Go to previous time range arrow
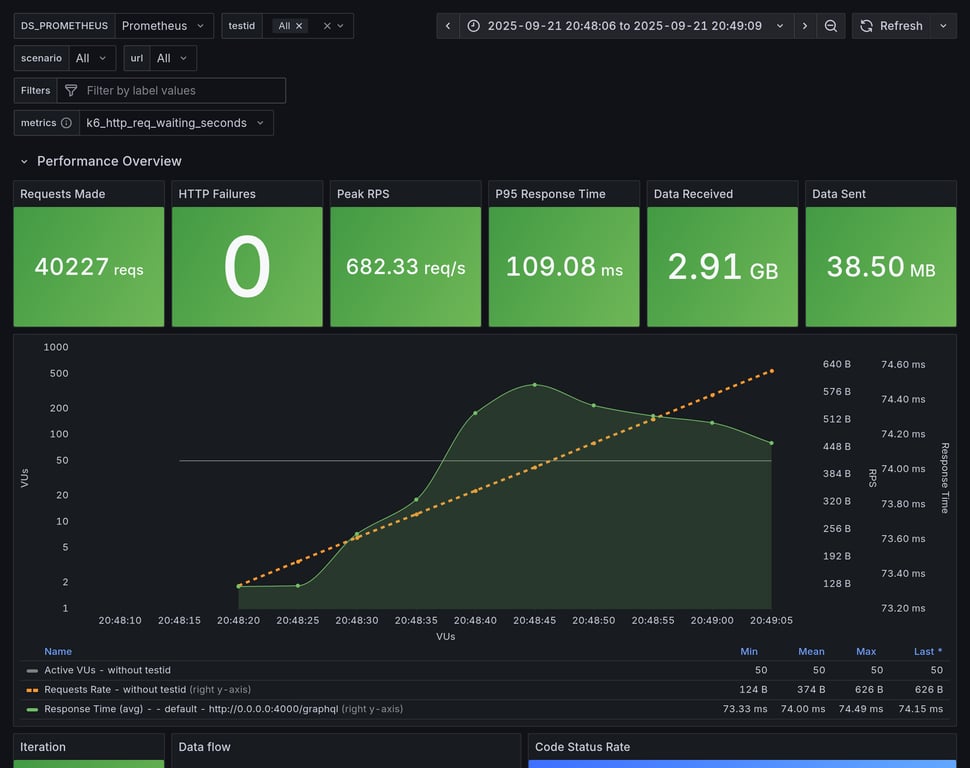The height and width of the screenshot is (768, 970). 448,26
